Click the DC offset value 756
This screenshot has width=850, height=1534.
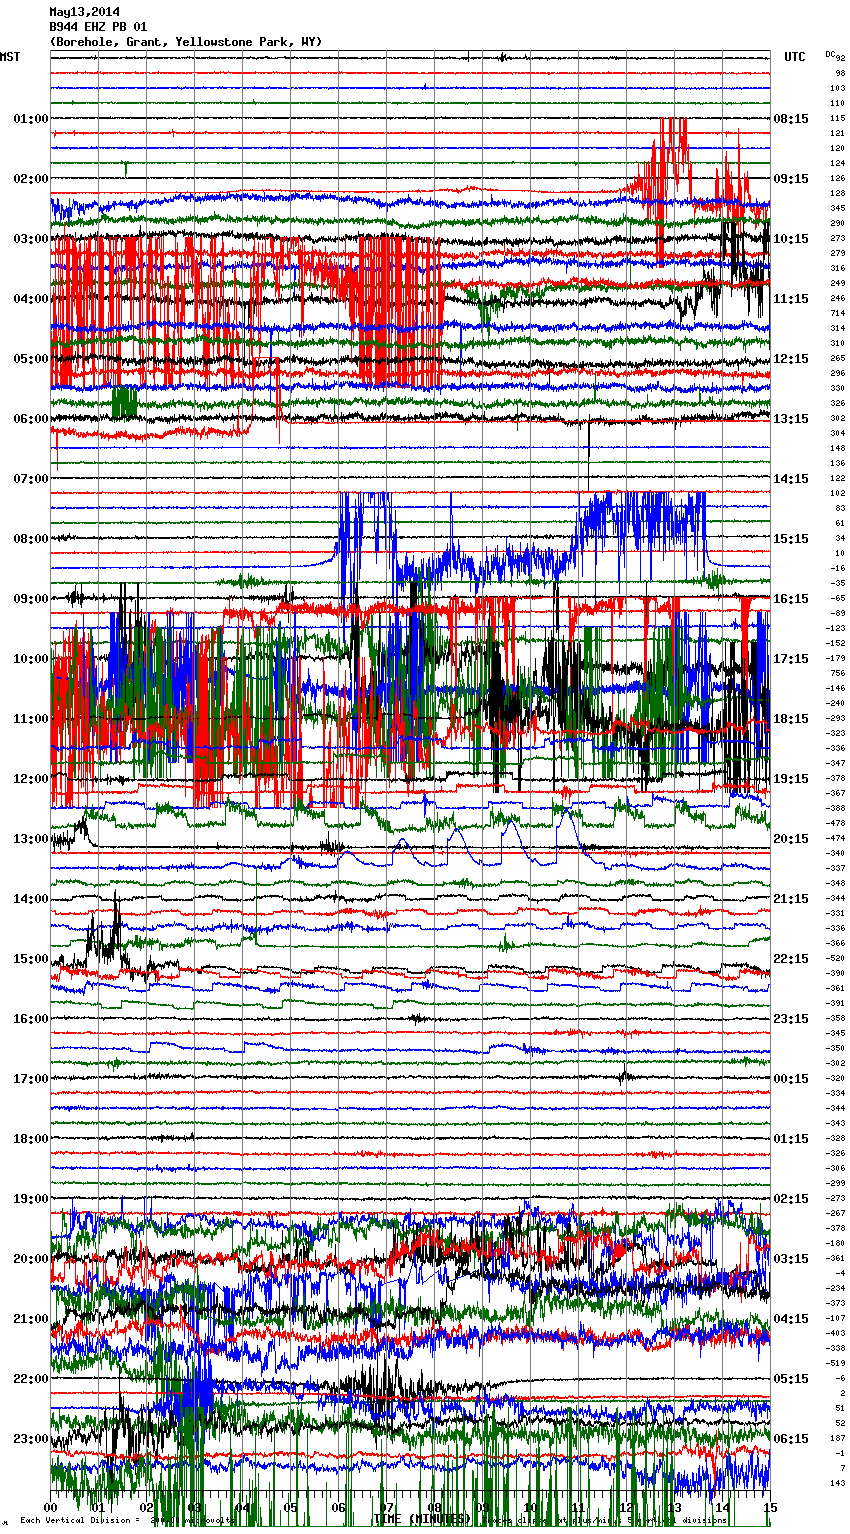pos(837,673)
